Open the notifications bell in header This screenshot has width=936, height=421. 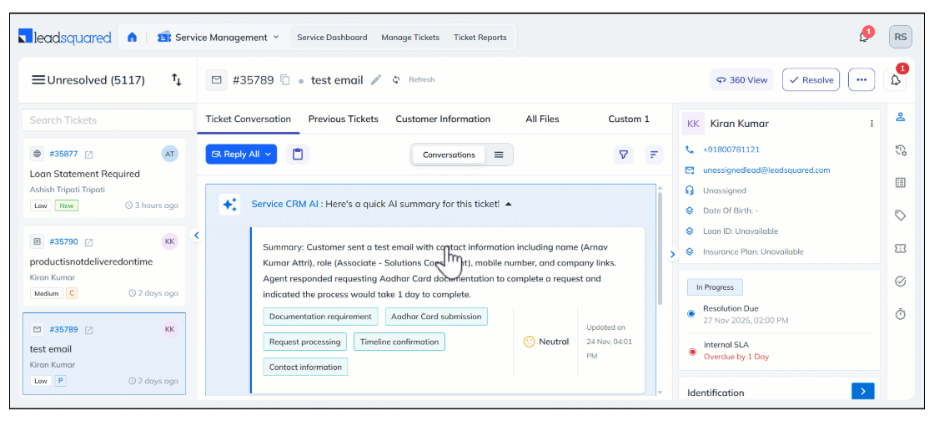pyautogui.click(x=864, y=37)
